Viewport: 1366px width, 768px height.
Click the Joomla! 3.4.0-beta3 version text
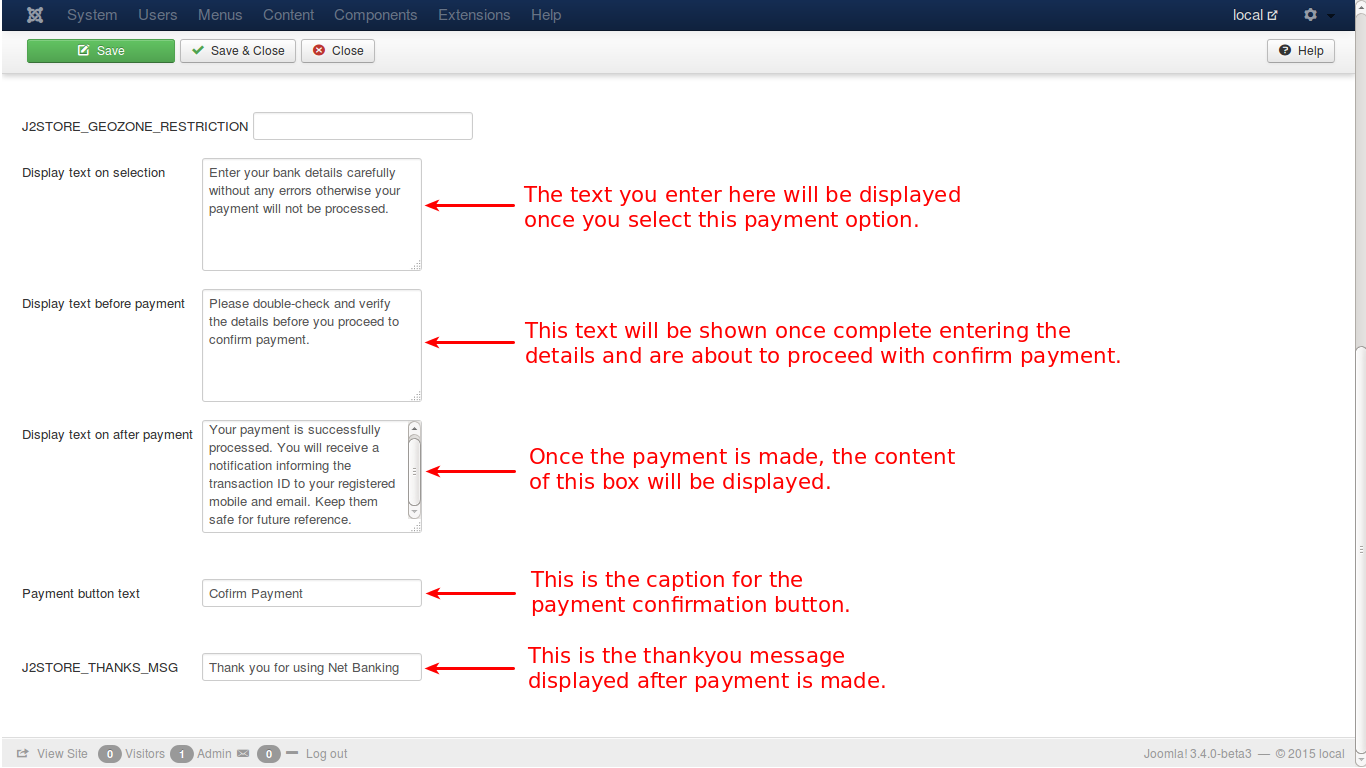pyautogui.click(x=1198, y=754)
